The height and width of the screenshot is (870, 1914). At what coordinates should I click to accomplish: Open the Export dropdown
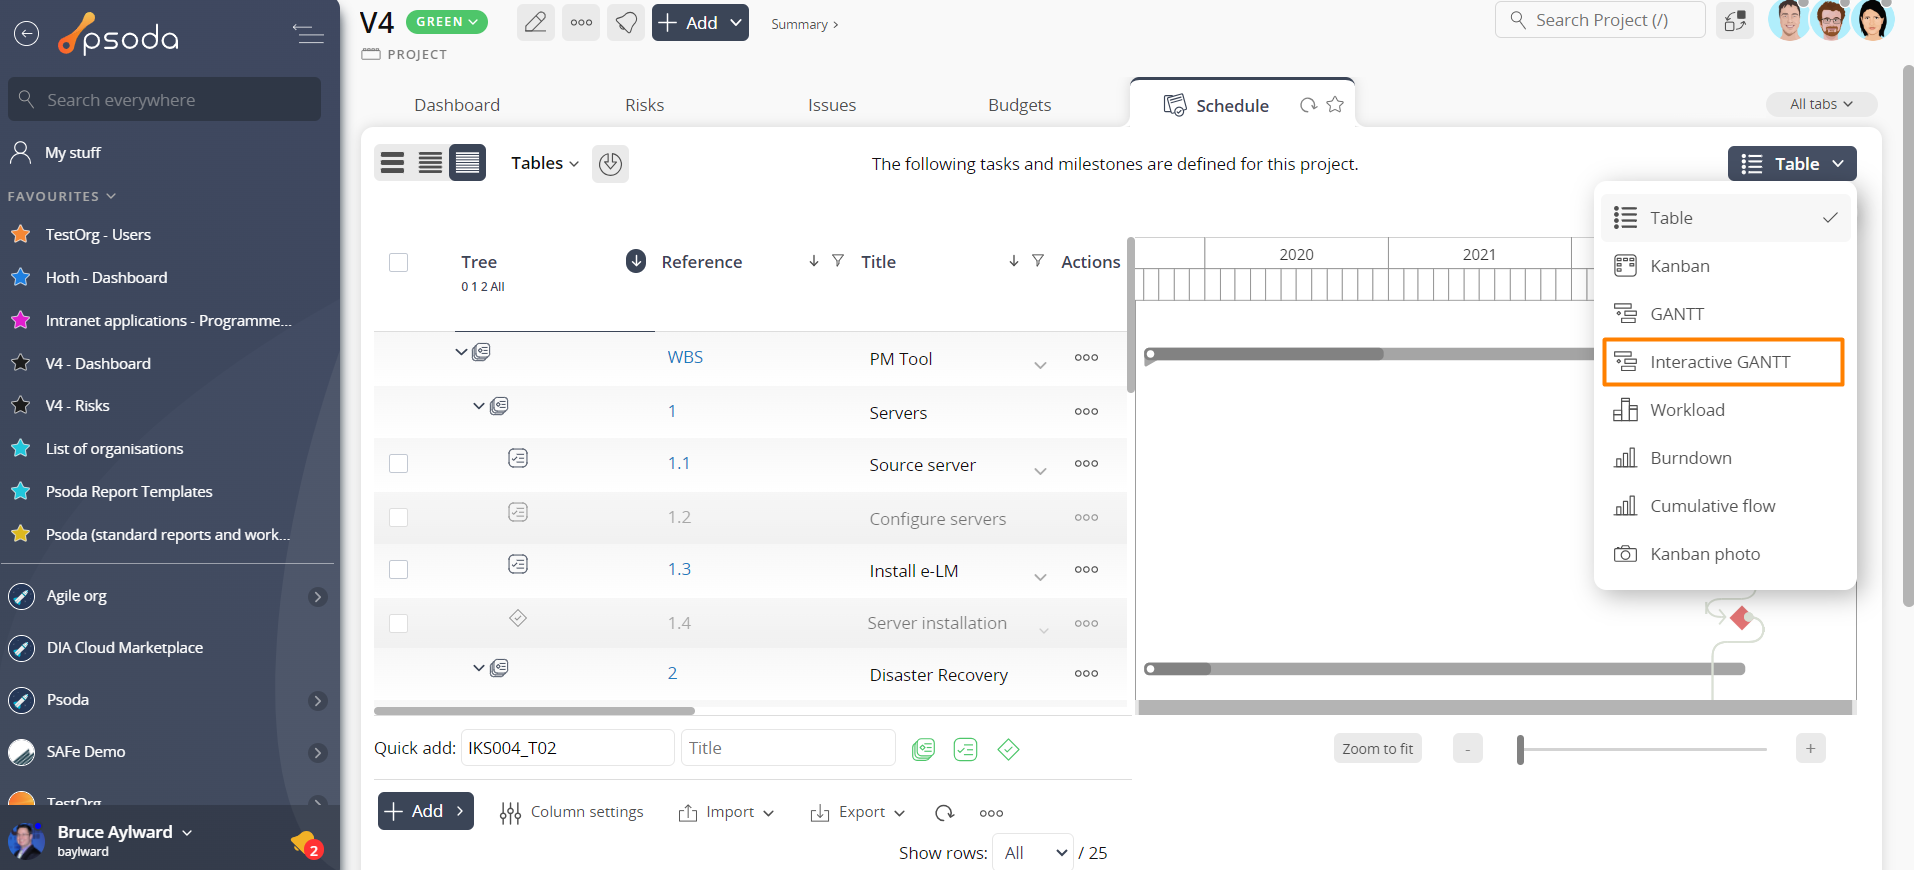click(857, 812)
